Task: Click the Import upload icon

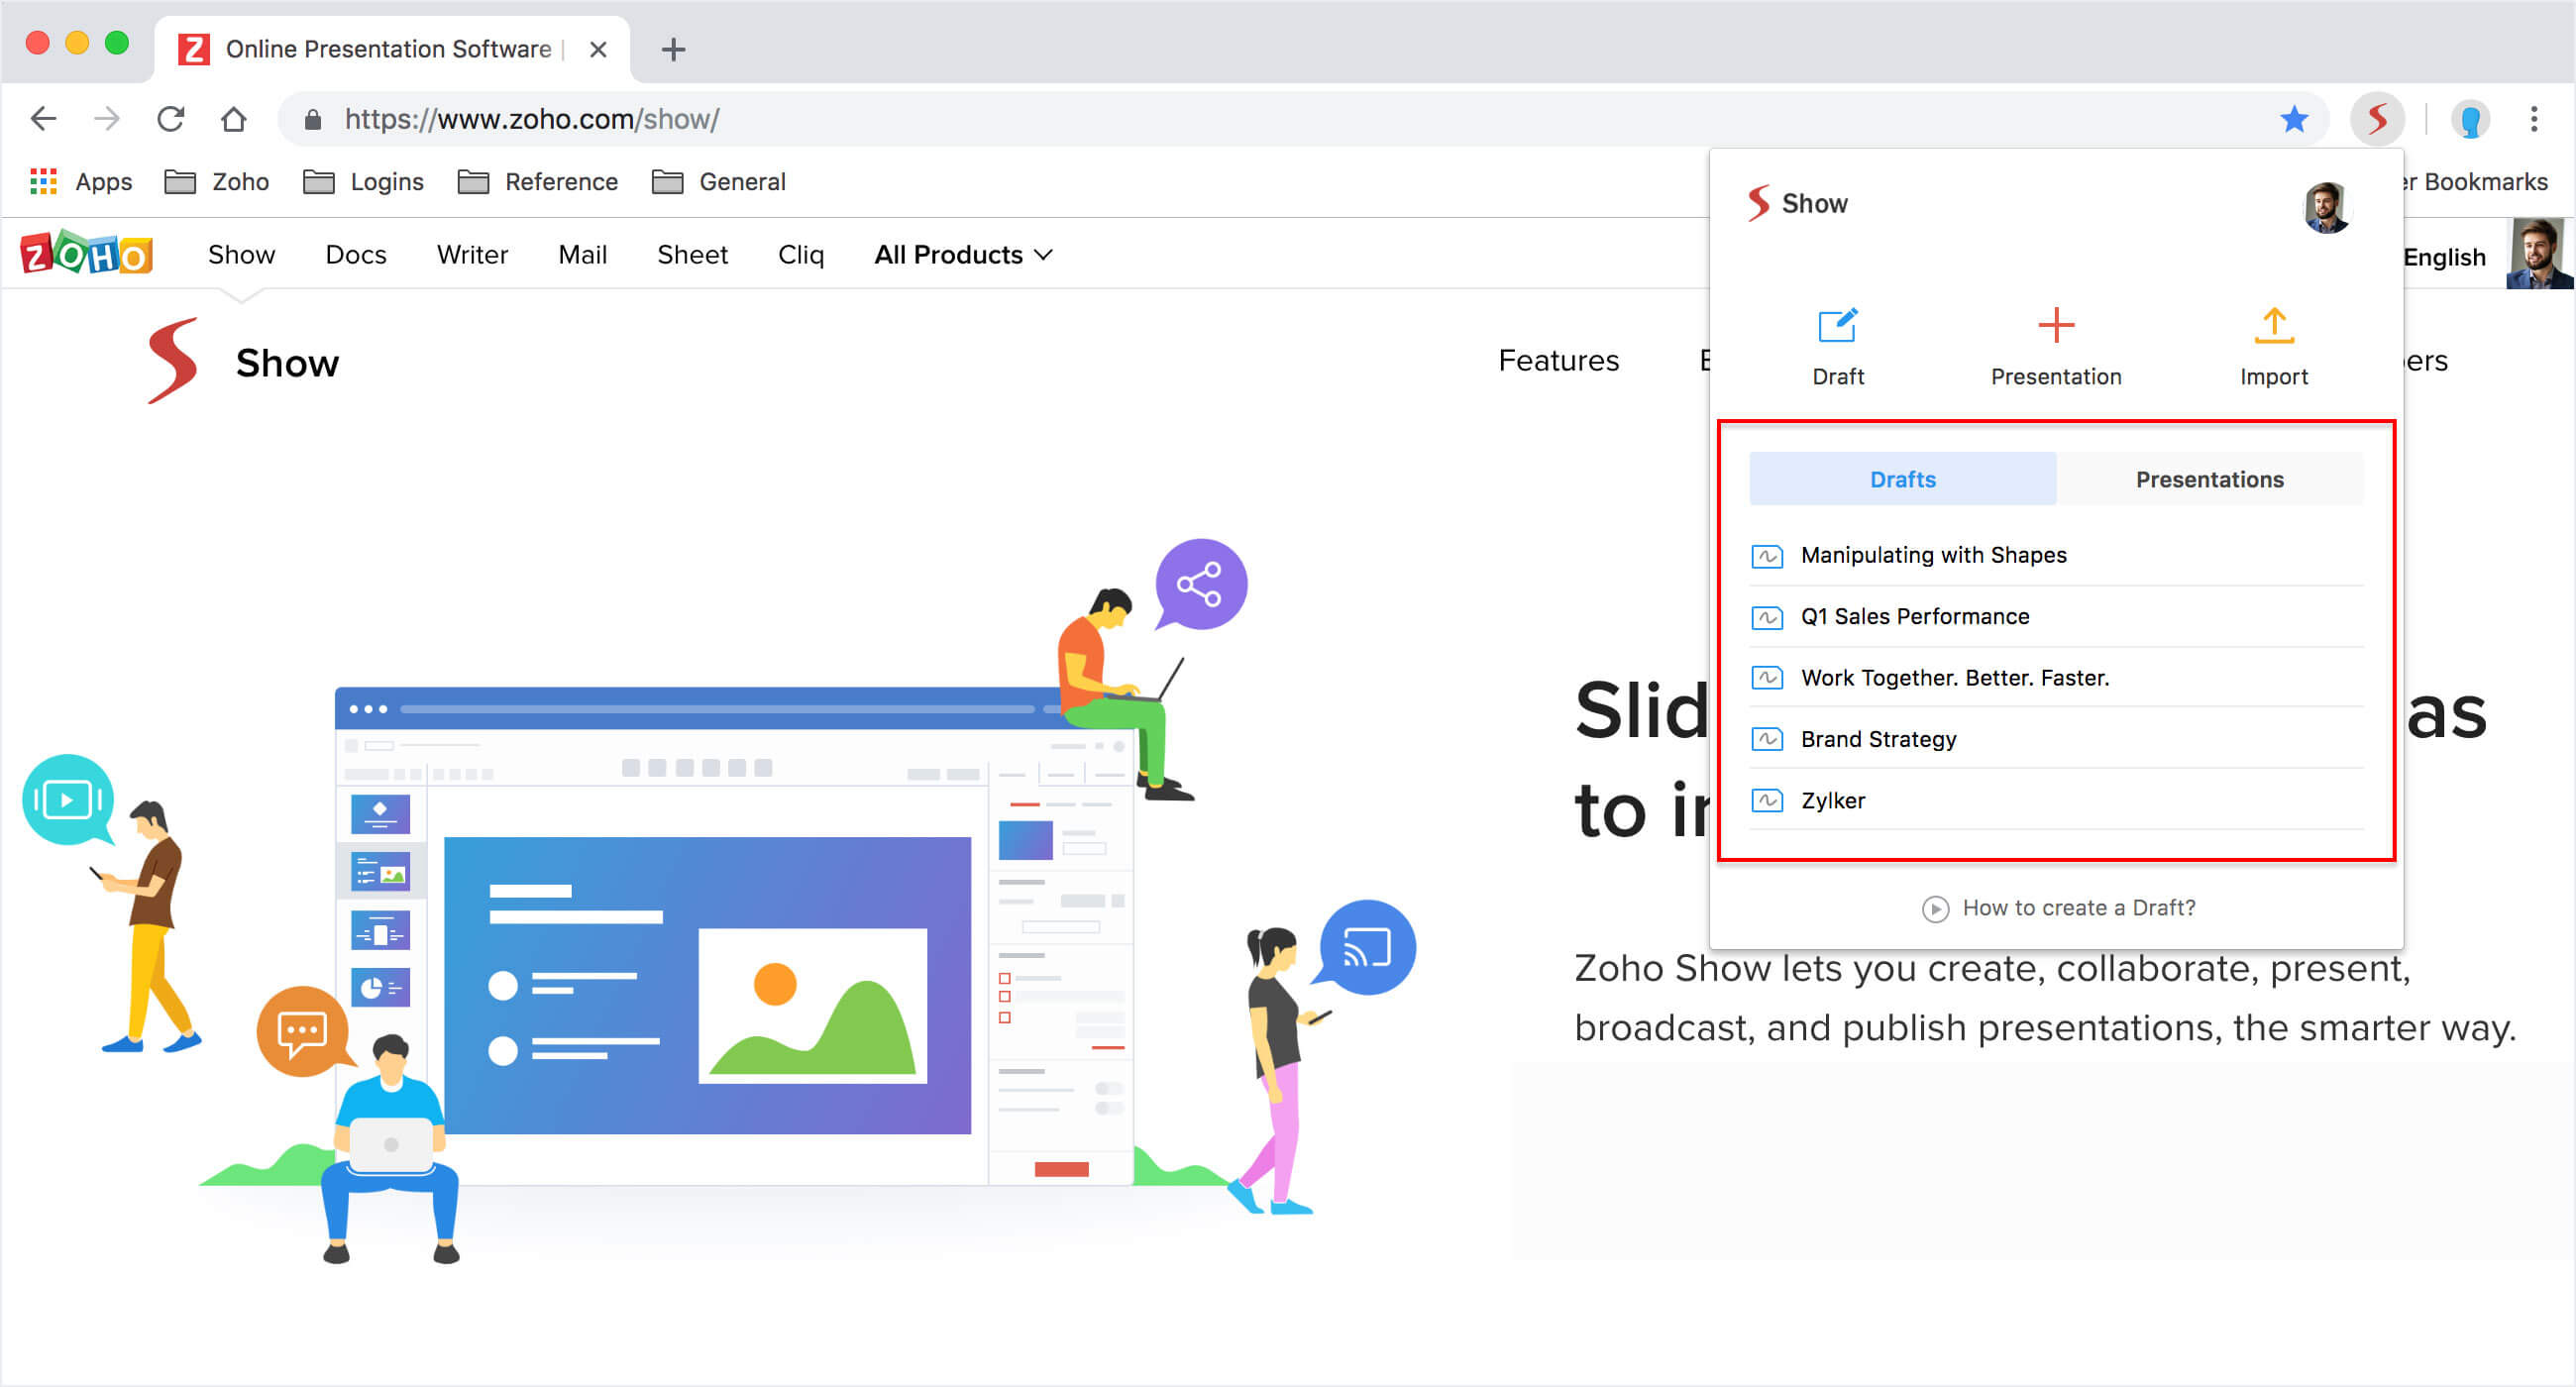Action: tap(2273, 326)
